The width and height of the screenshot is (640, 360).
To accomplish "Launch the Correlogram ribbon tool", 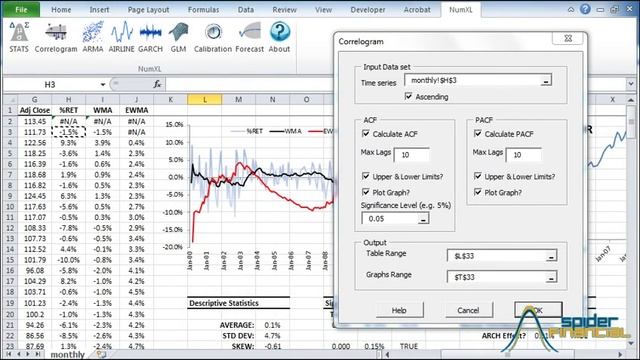I will click(56, 38).
